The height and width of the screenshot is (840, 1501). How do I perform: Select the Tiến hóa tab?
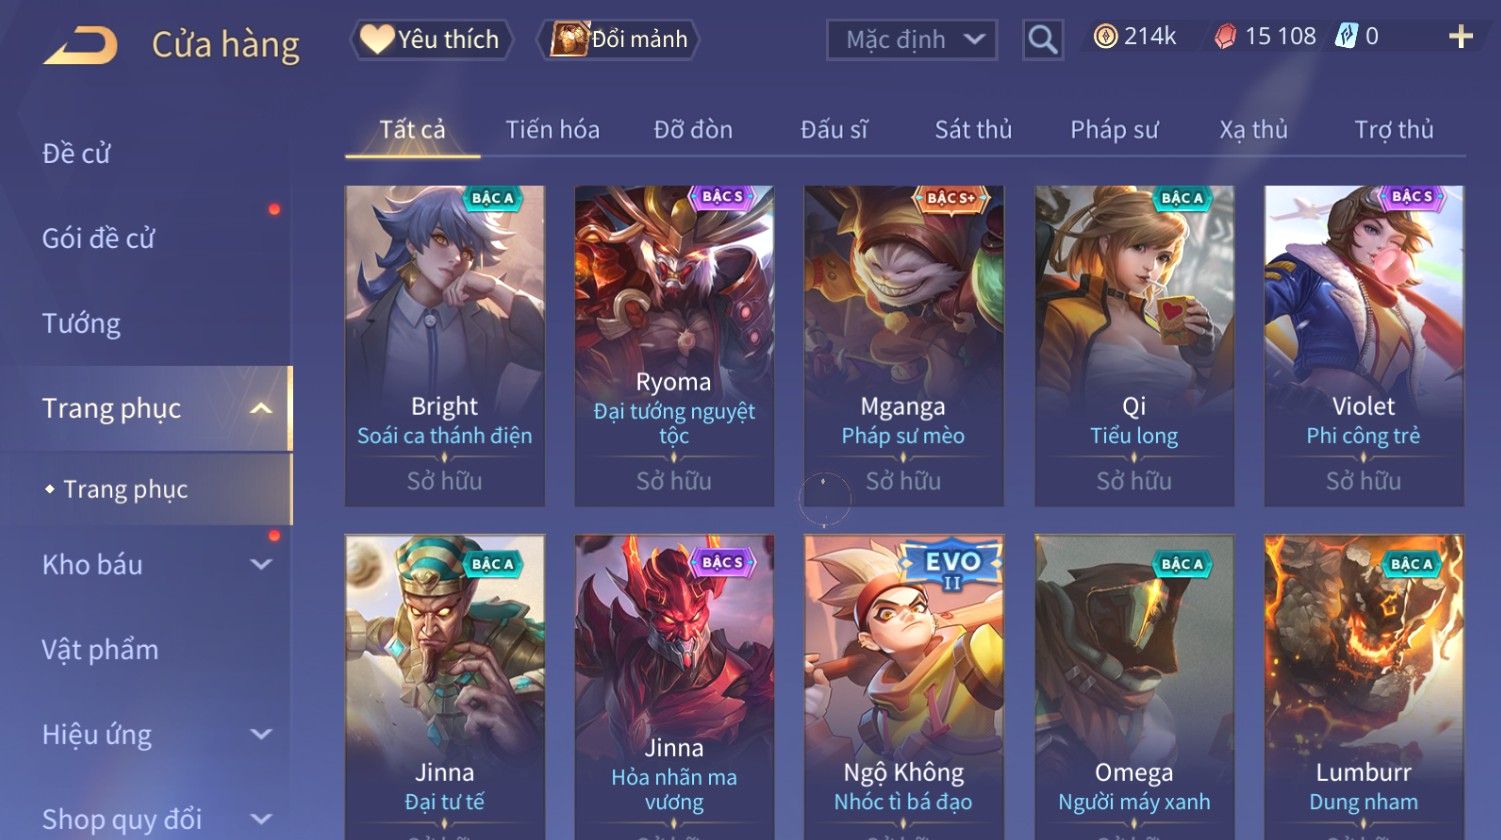[x=552, y=130]
